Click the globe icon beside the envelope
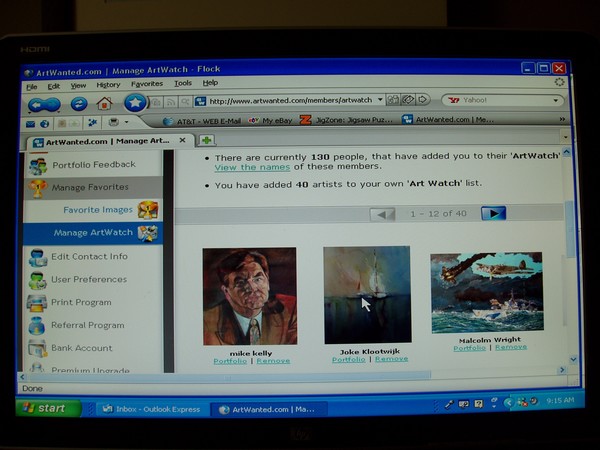The width and height of the screenshot is (600, 450). click(x=44, y=124)
